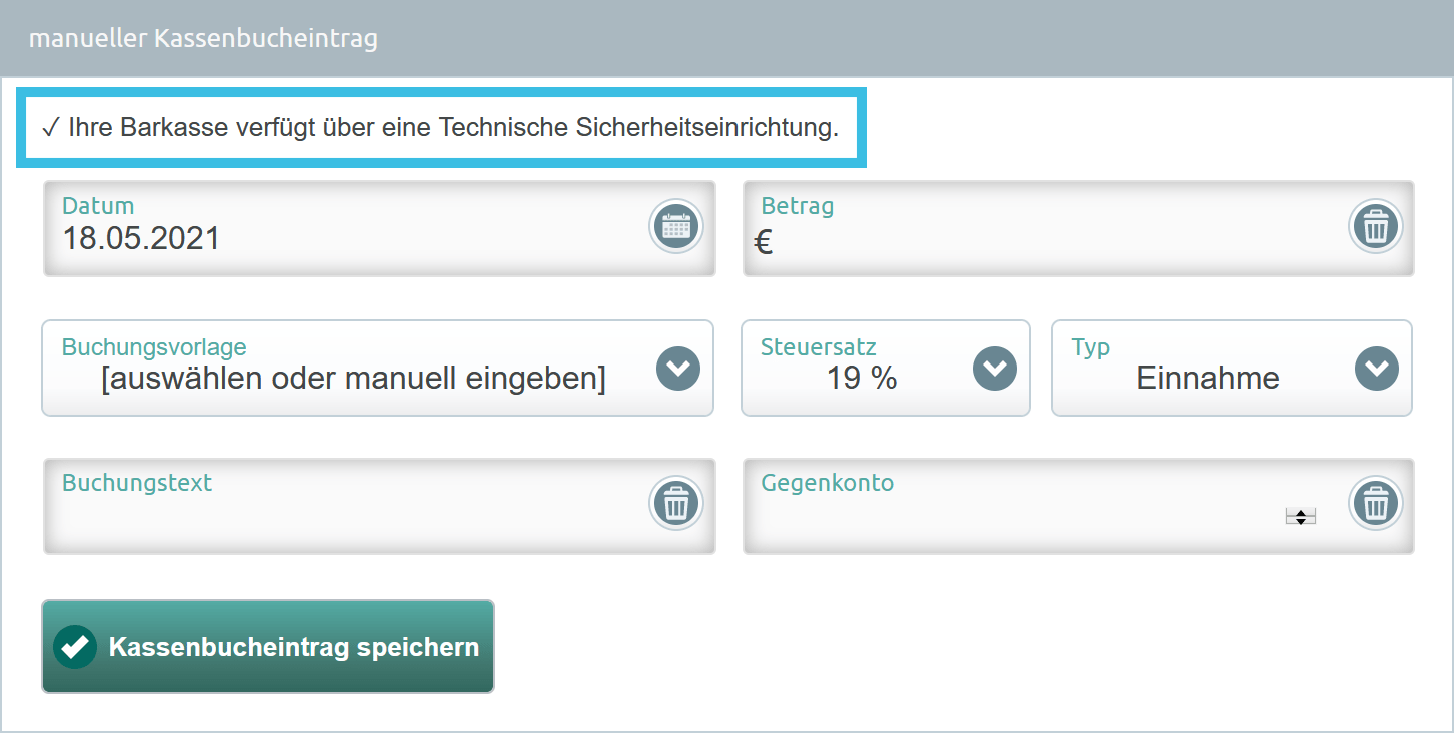1454x733 pixels.
Task: Open the Buchungsvorlage selection showing [auswählen oder manuell eingeben]
Action: 377,368
